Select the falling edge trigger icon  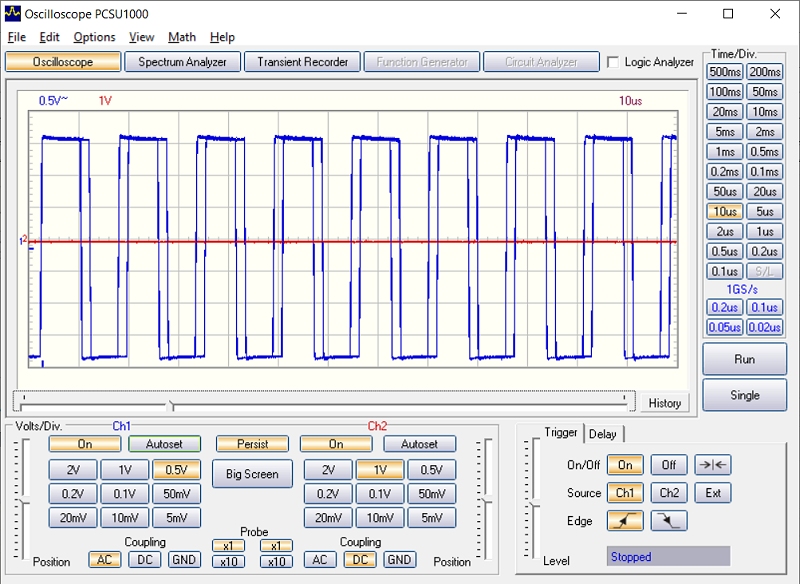pyautogui.click(x=669, y=521)
